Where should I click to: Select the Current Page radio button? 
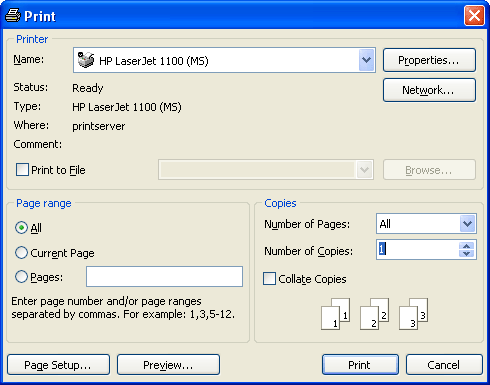click(x=21, y=253)
